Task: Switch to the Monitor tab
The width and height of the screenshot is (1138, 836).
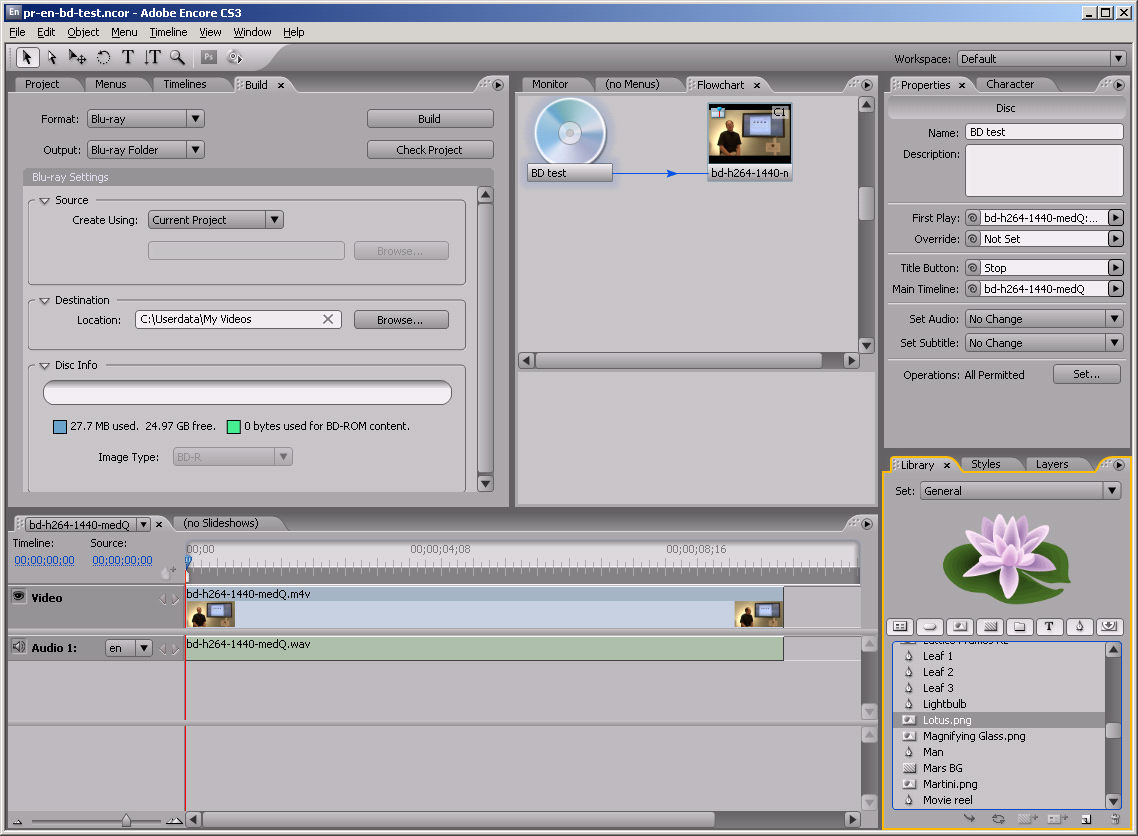Action: click(x=549, y=84)
